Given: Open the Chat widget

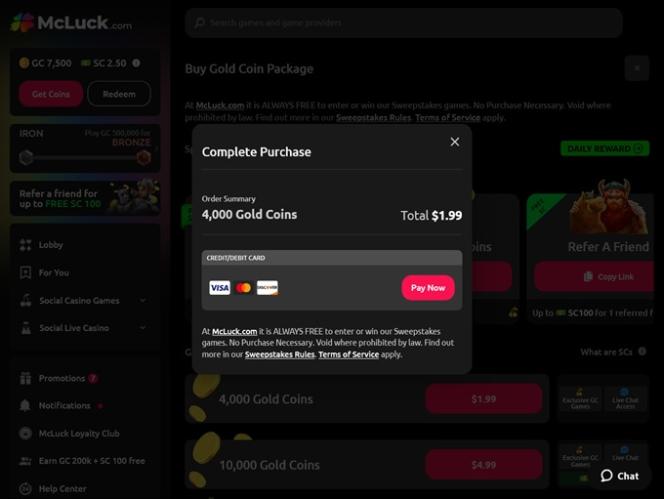Looking at the screenshot, I should pos(620,476).
